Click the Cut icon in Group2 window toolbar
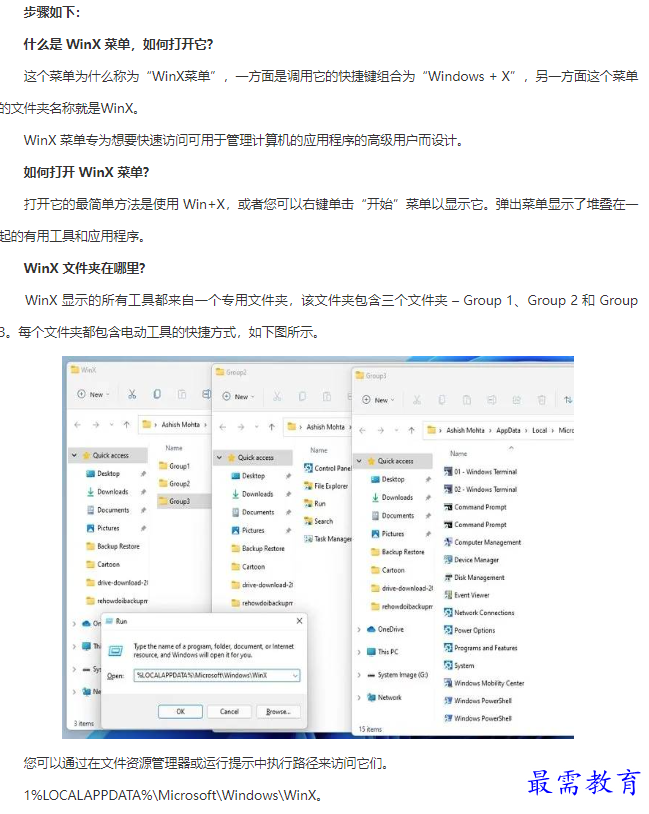 point(277,397)
